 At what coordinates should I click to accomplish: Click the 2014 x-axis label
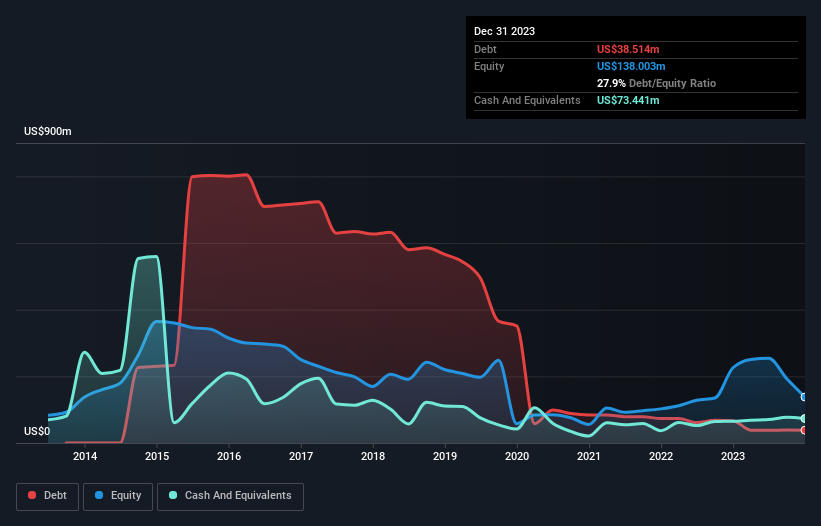(85, 456)
